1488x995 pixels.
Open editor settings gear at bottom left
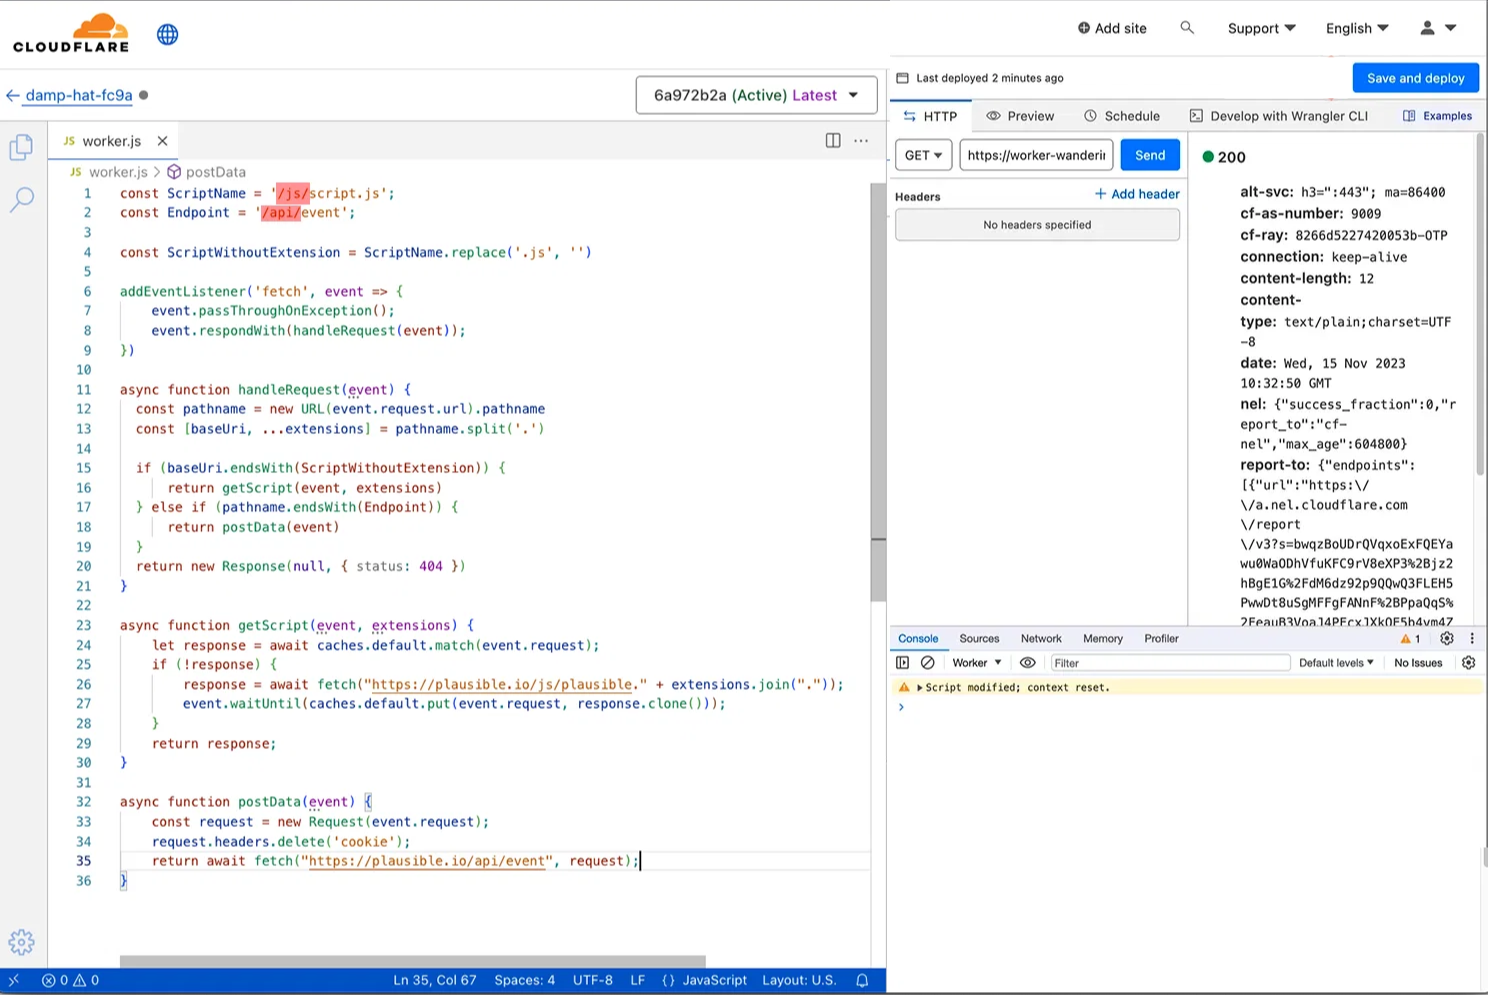click(21, 942)
